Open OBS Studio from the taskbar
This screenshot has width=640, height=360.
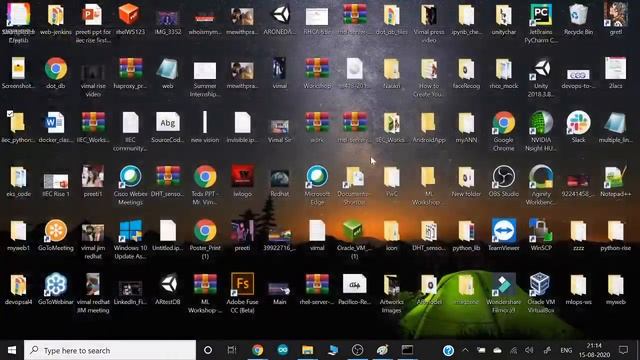(358, 350)
